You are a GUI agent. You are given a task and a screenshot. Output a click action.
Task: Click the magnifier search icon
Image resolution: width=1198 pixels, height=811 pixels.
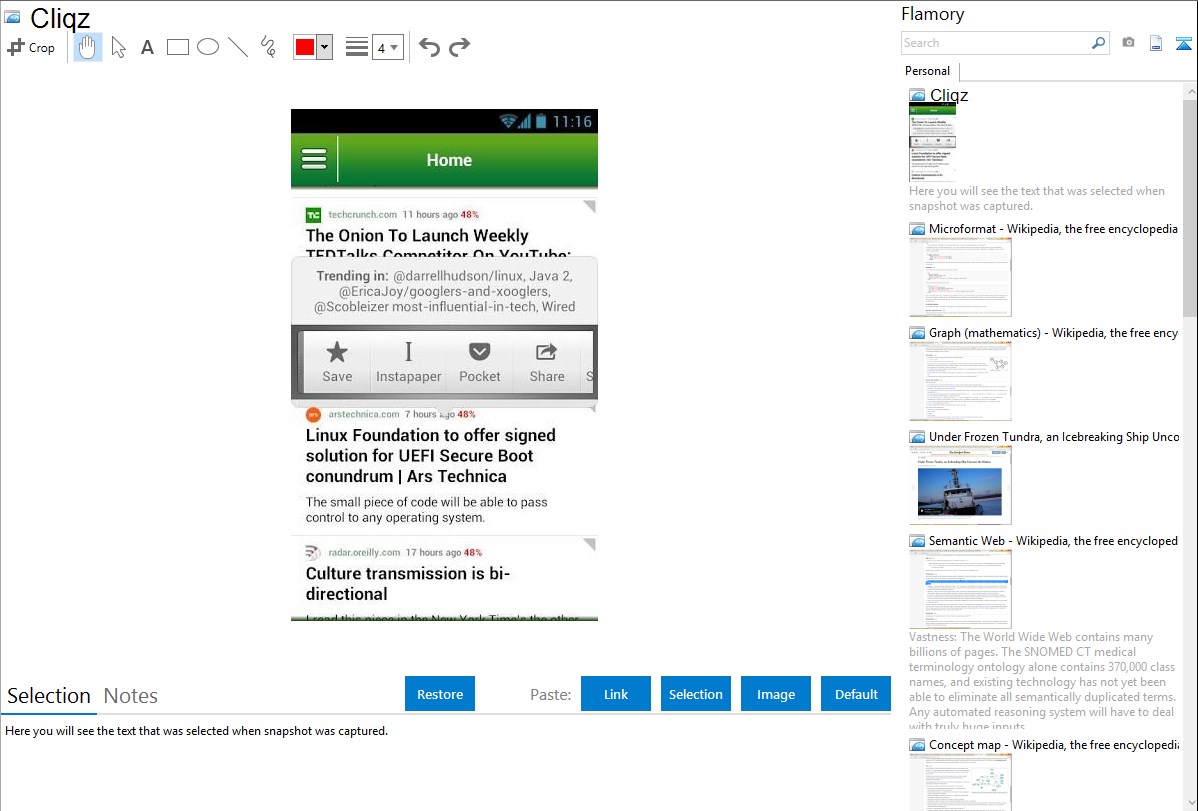tap(1099, 43)
